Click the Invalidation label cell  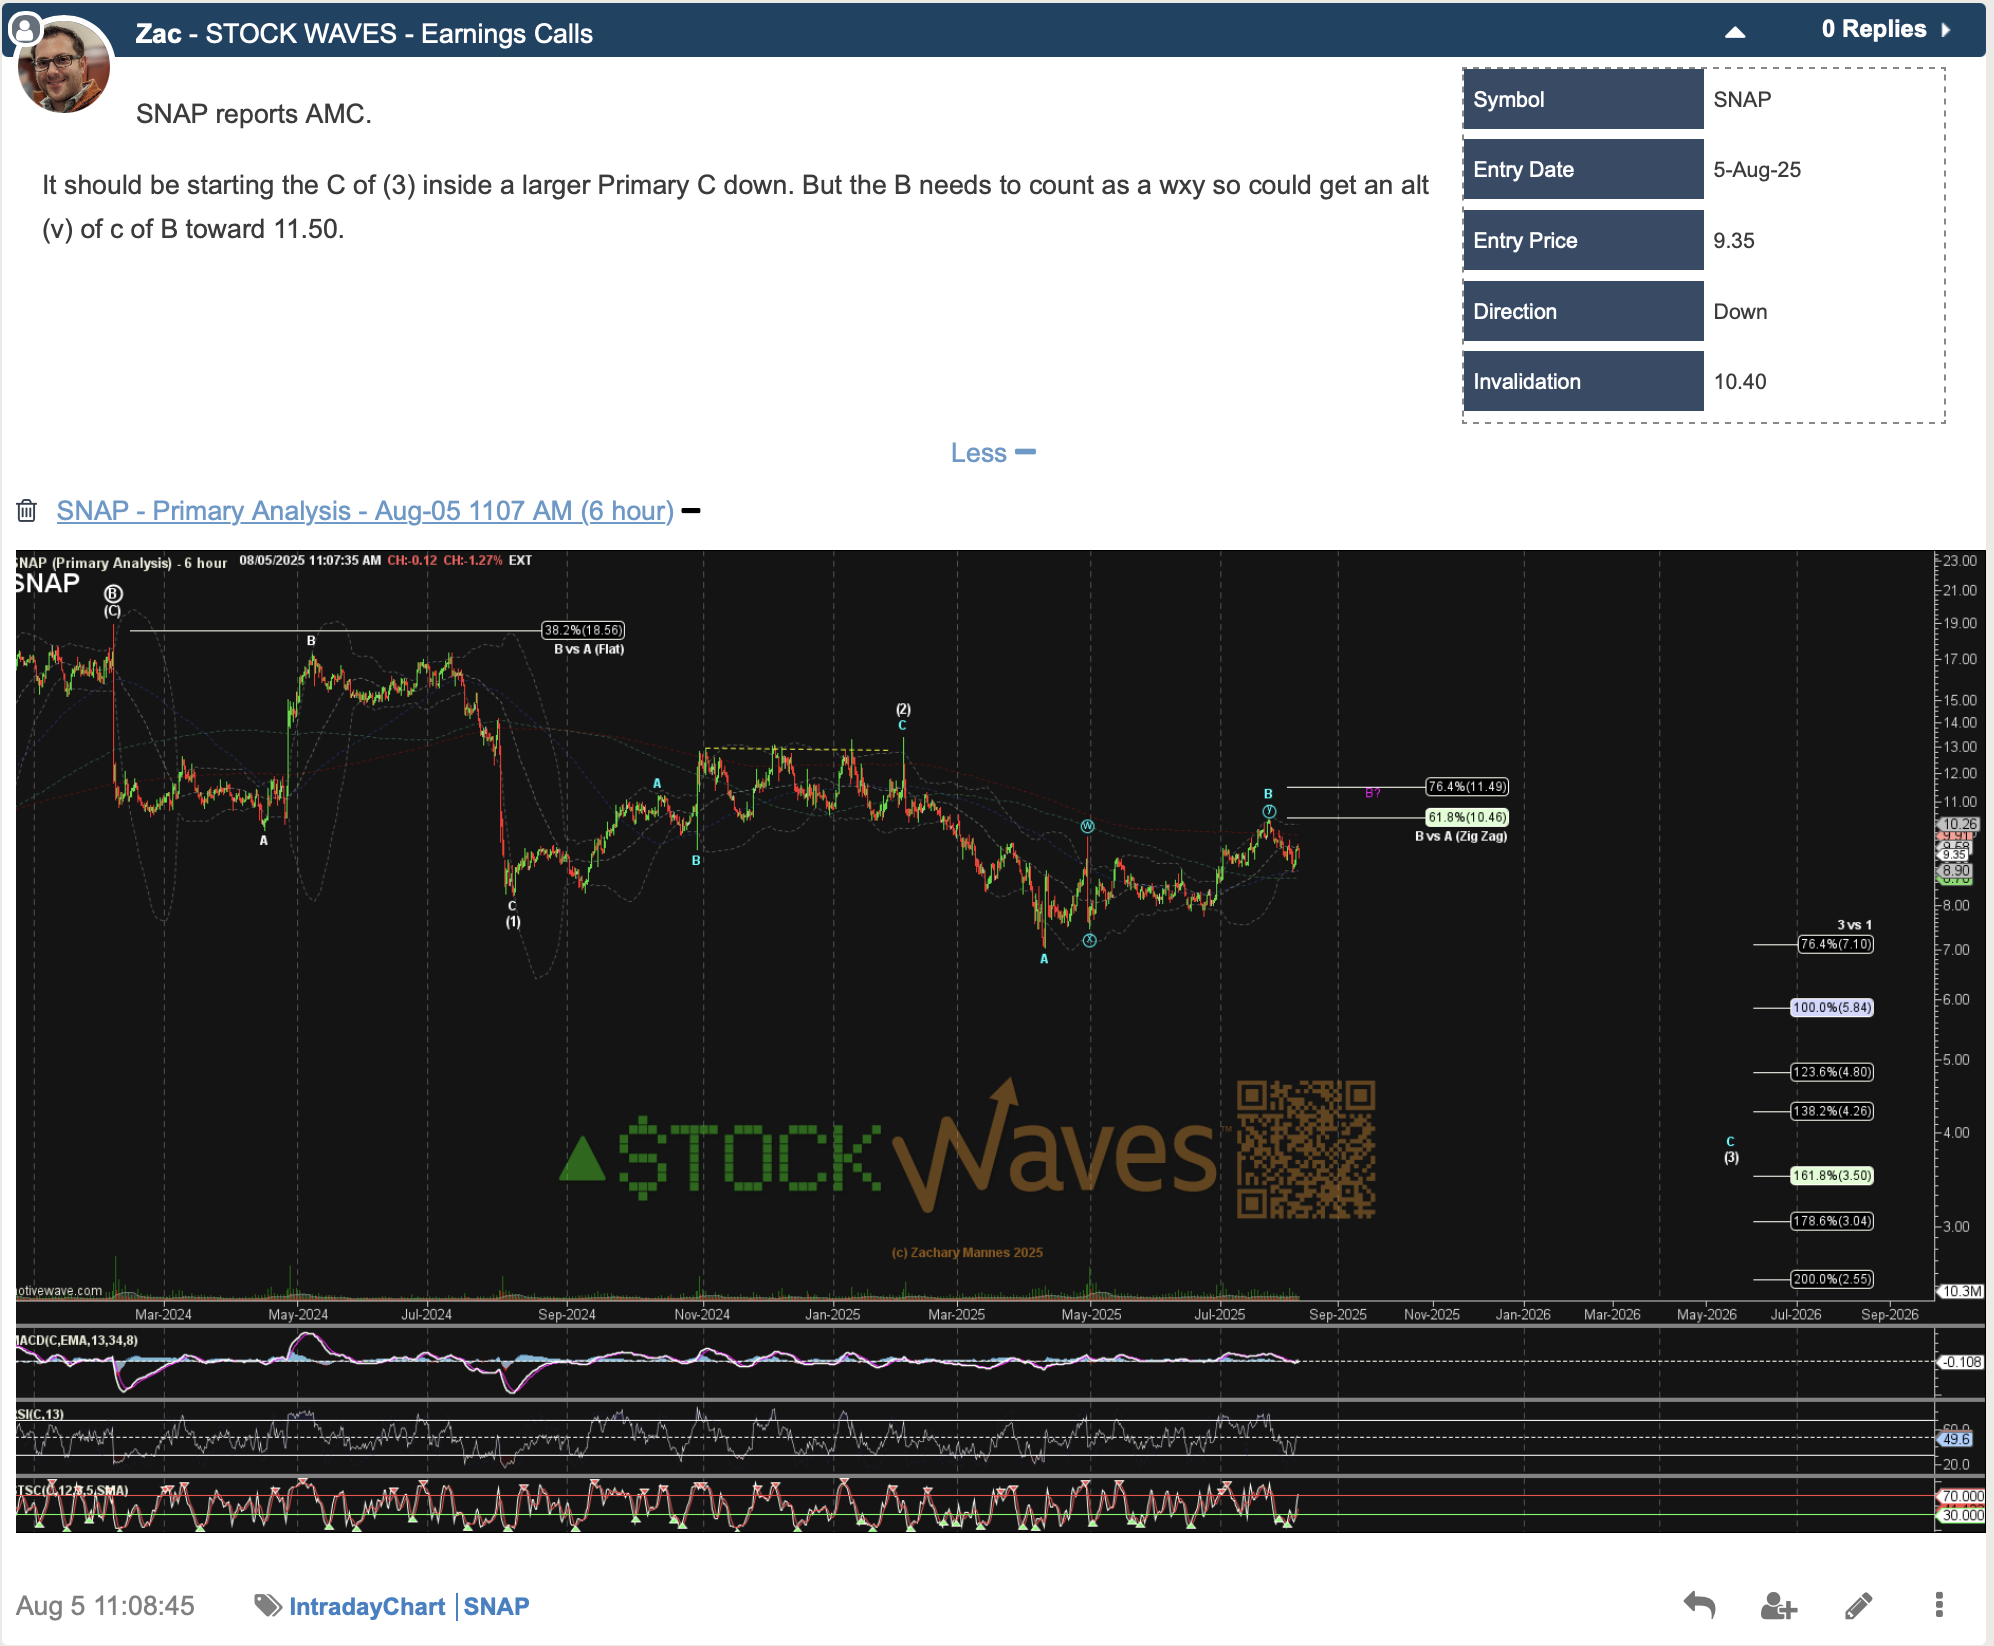click(1583, 381)
